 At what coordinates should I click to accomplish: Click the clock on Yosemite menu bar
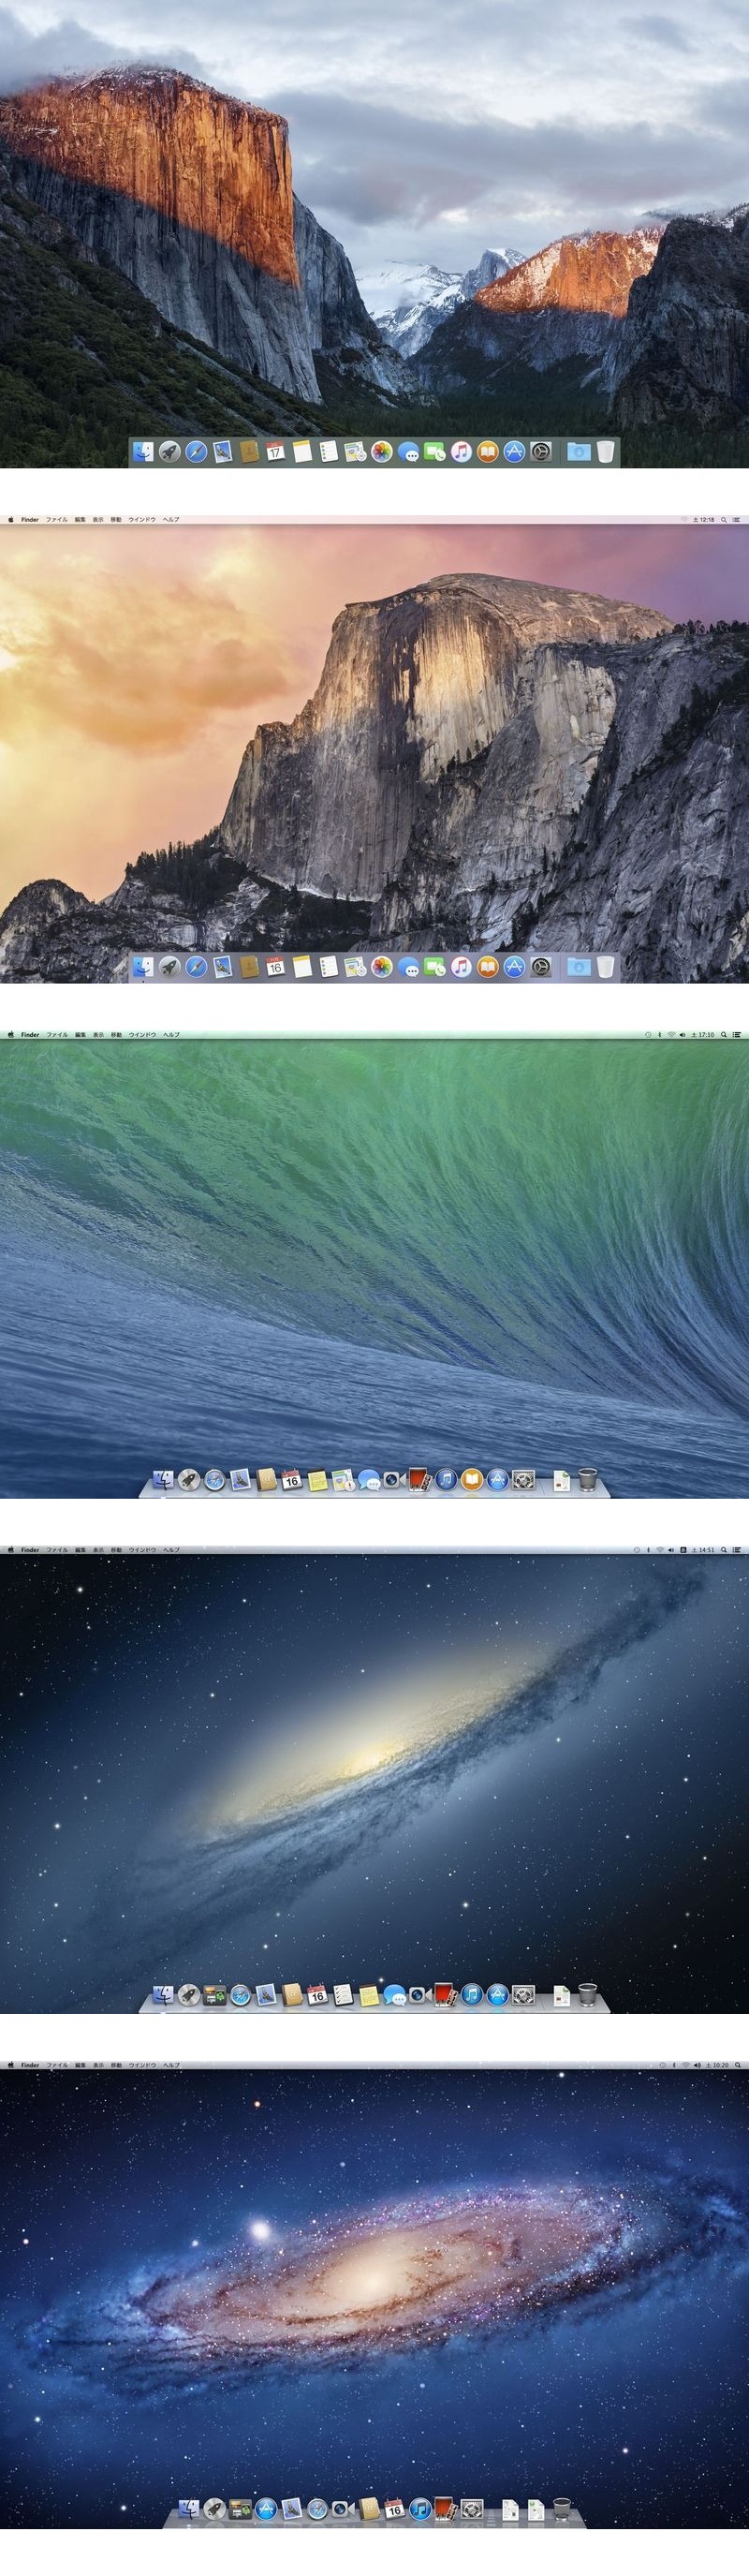click(x=707, y=520)
